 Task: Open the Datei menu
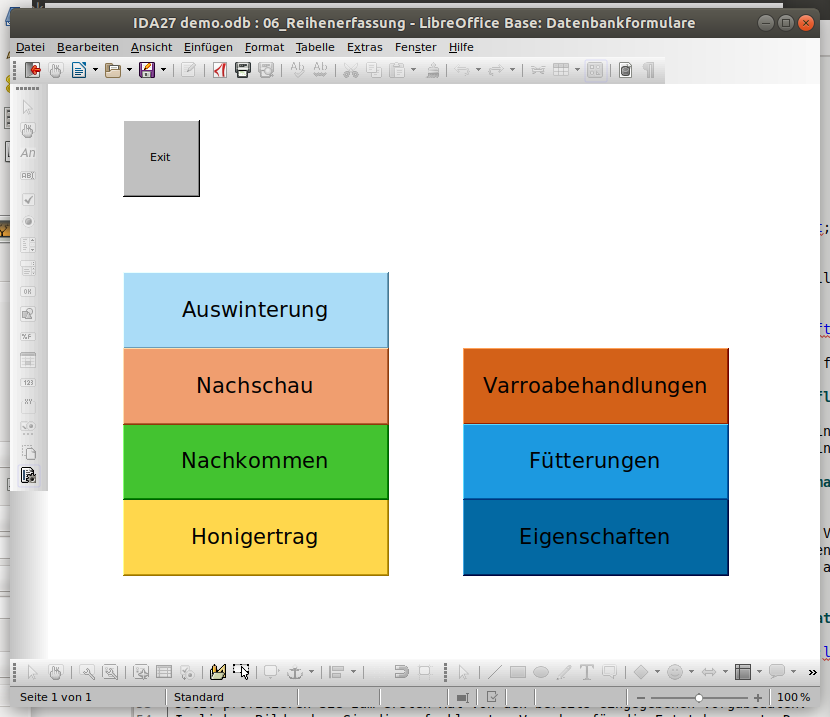coord(30,47)
